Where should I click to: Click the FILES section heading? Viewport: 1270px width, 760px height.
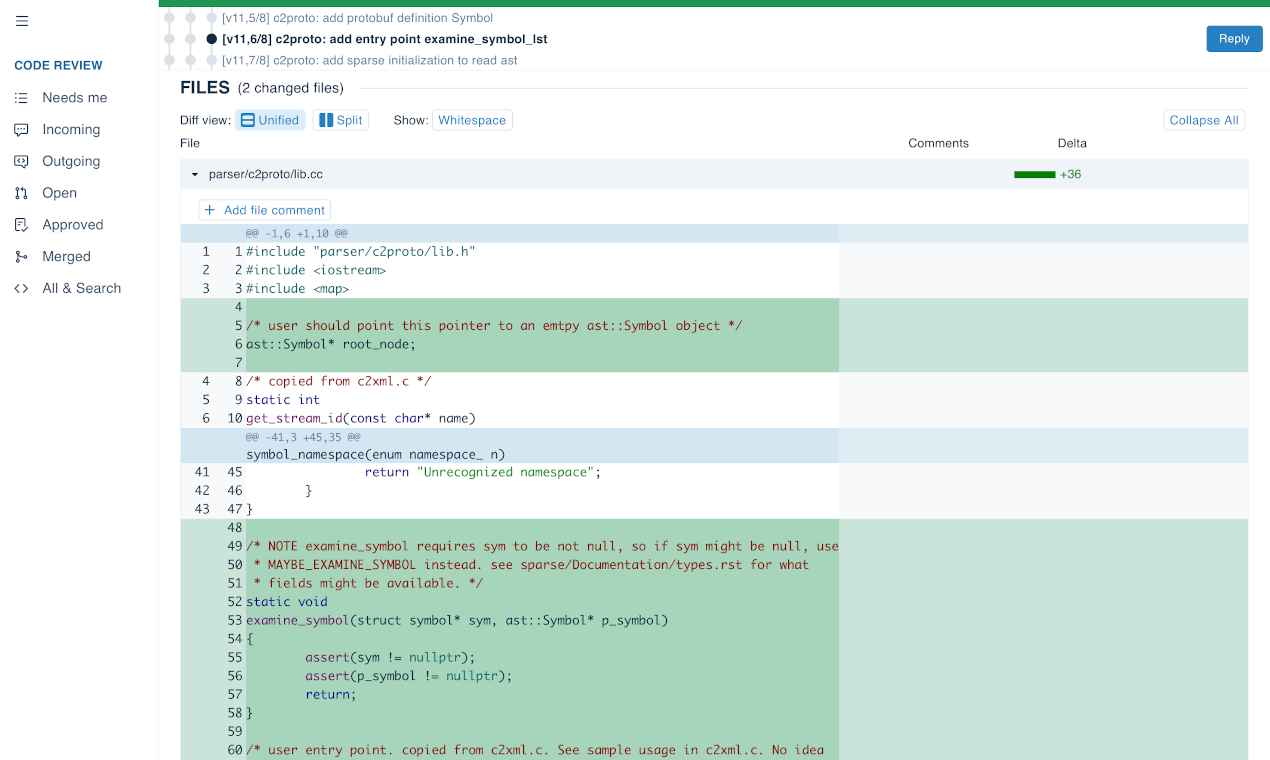[x=205, y=88]
